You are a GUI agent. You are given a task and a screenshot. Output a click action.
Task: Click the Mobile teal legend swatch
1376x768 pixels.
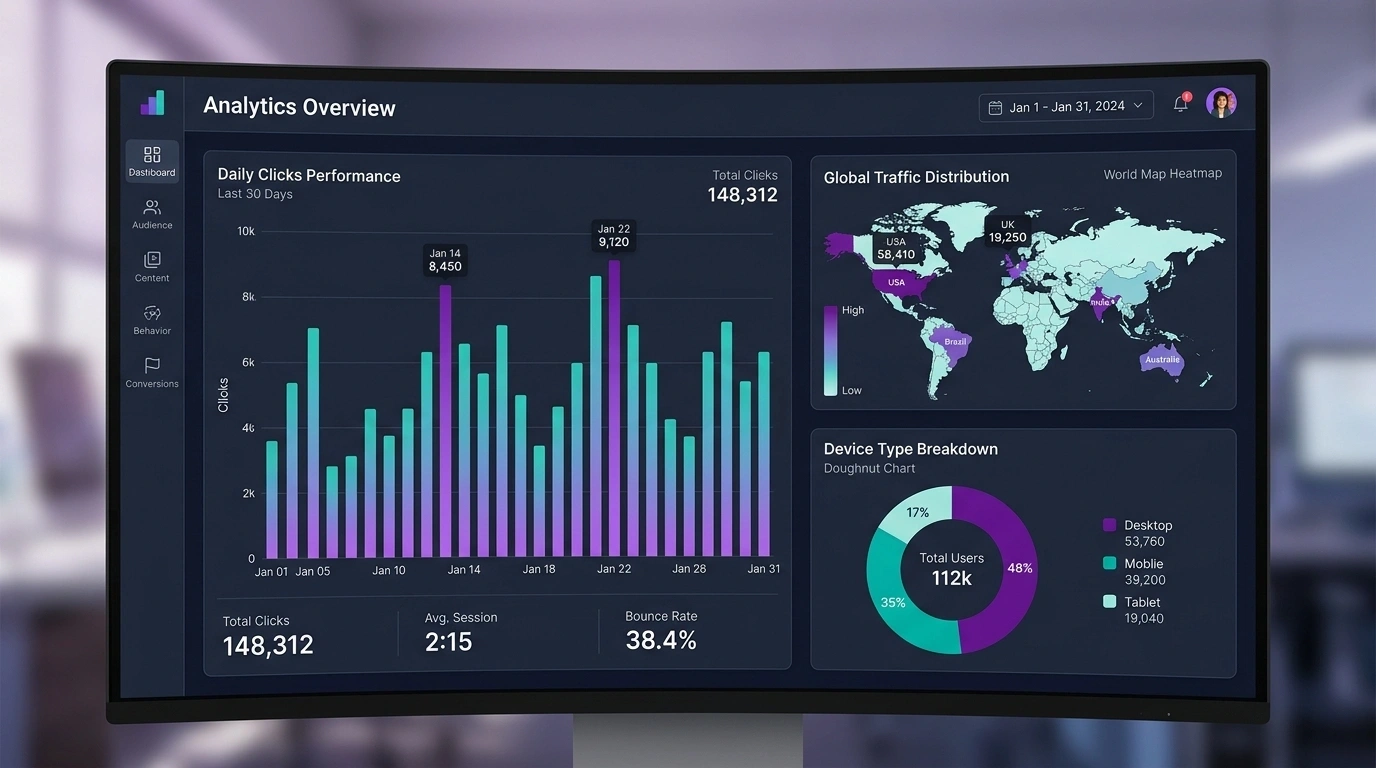pos(1109,563)
